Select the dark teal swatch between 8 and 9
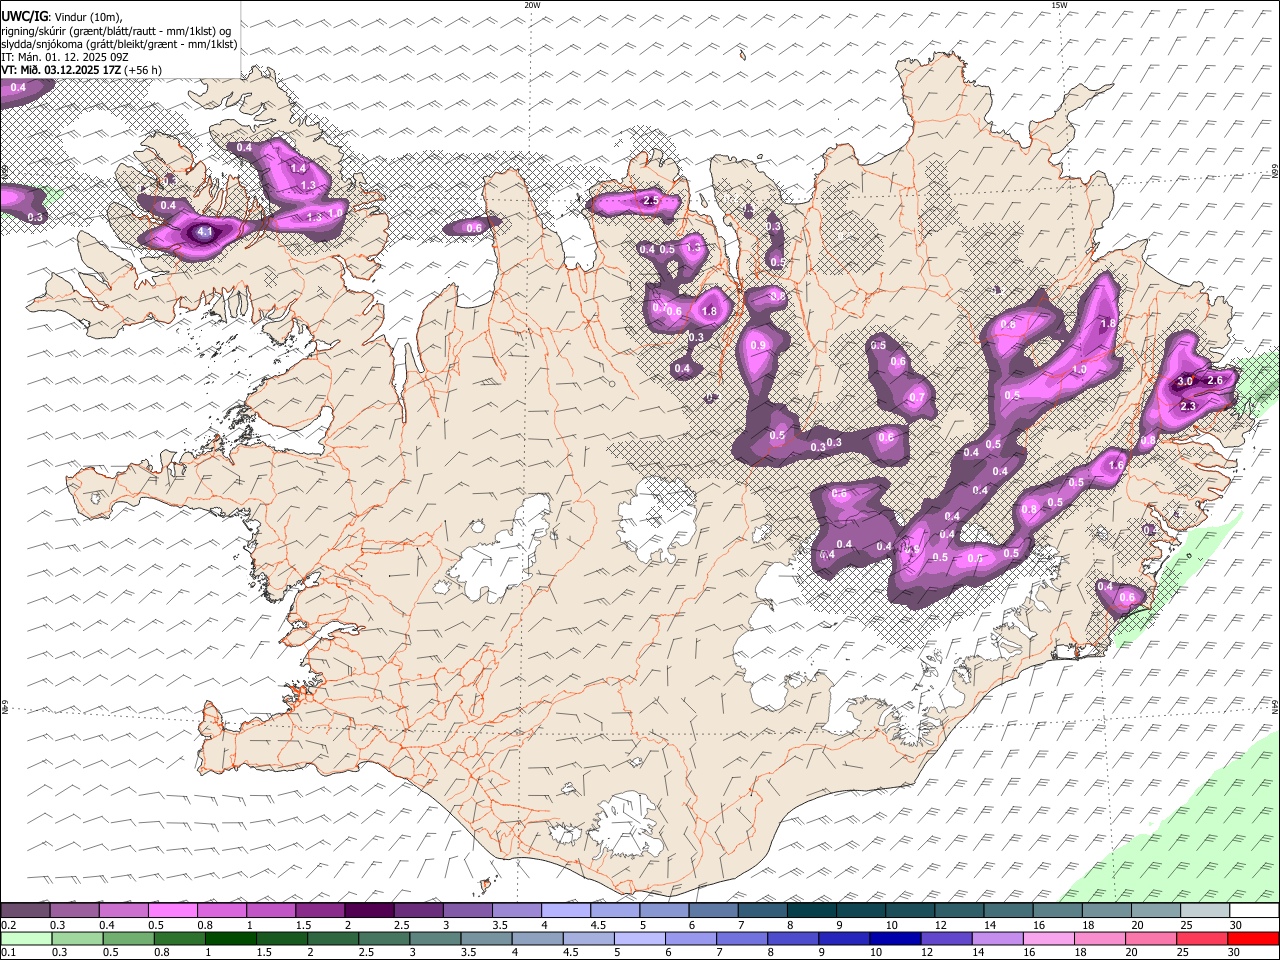Image resolution: width=1280 pixels, height=960 pixels. coord(811,910)
